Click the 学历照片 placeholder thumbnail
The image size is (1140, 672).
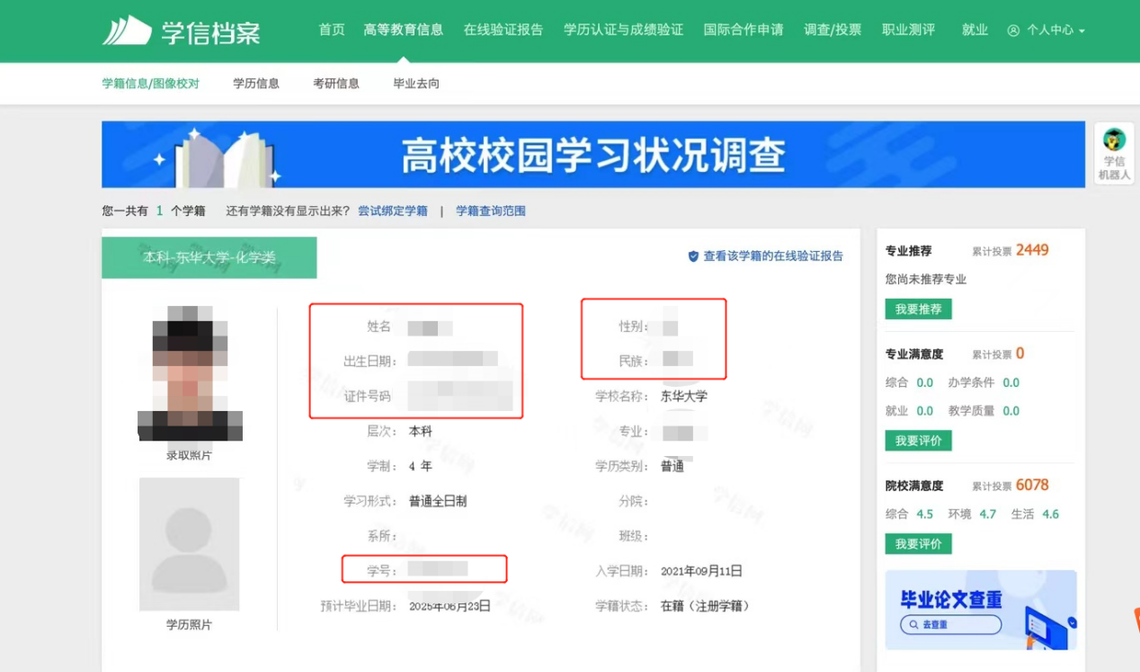pyautogui.click(x=189, y=544)
